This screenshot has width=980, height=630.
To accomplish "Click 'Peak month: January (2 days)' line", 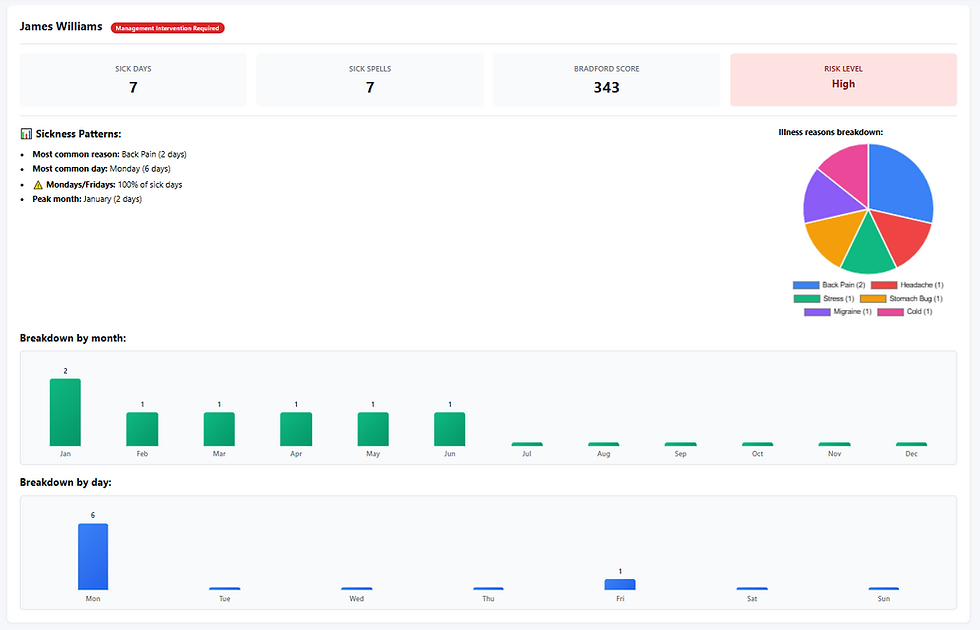I will (87, 199).
